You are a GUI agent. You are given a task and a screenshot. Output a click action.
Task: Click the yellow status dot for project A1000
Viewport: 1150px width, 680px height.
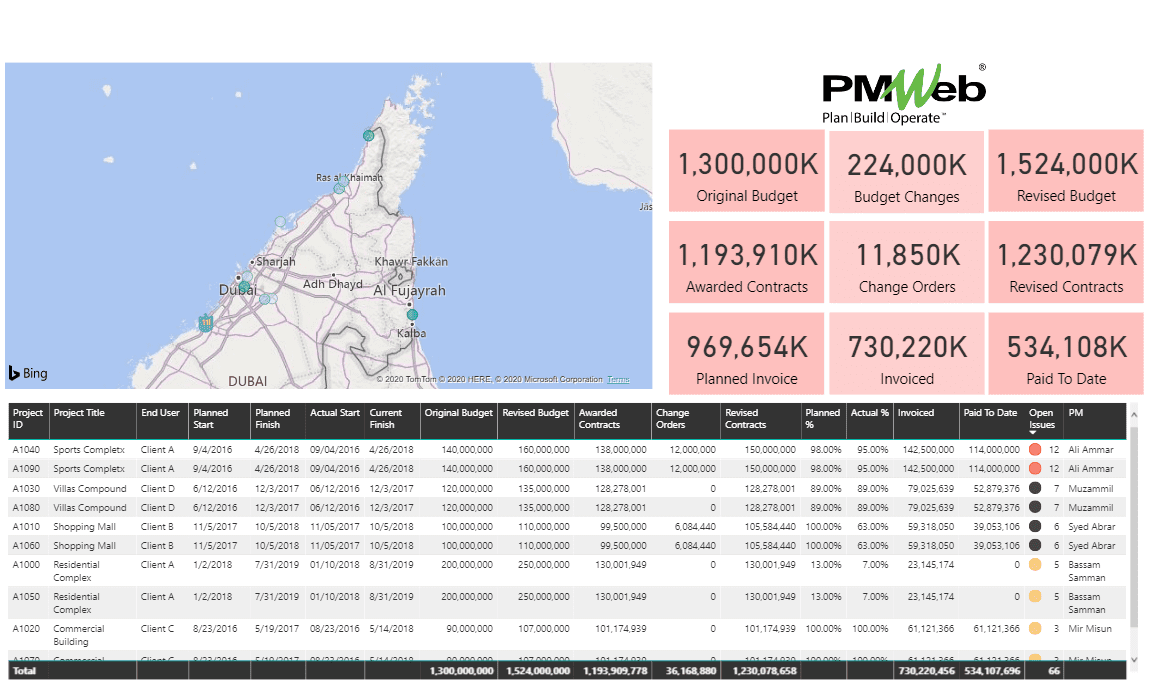(x=1035, y=565)
